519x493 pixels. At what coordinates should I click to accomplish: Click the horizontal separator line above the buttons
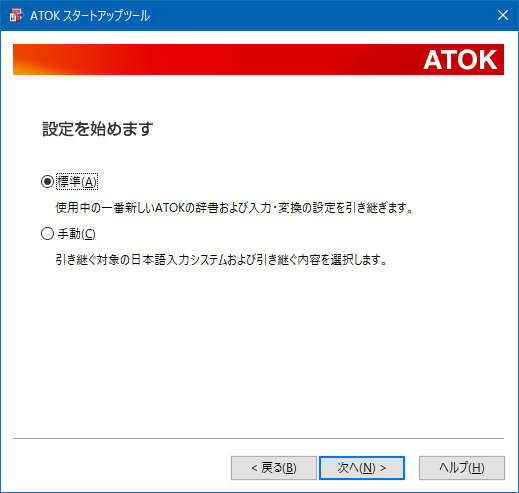point(258,438)
